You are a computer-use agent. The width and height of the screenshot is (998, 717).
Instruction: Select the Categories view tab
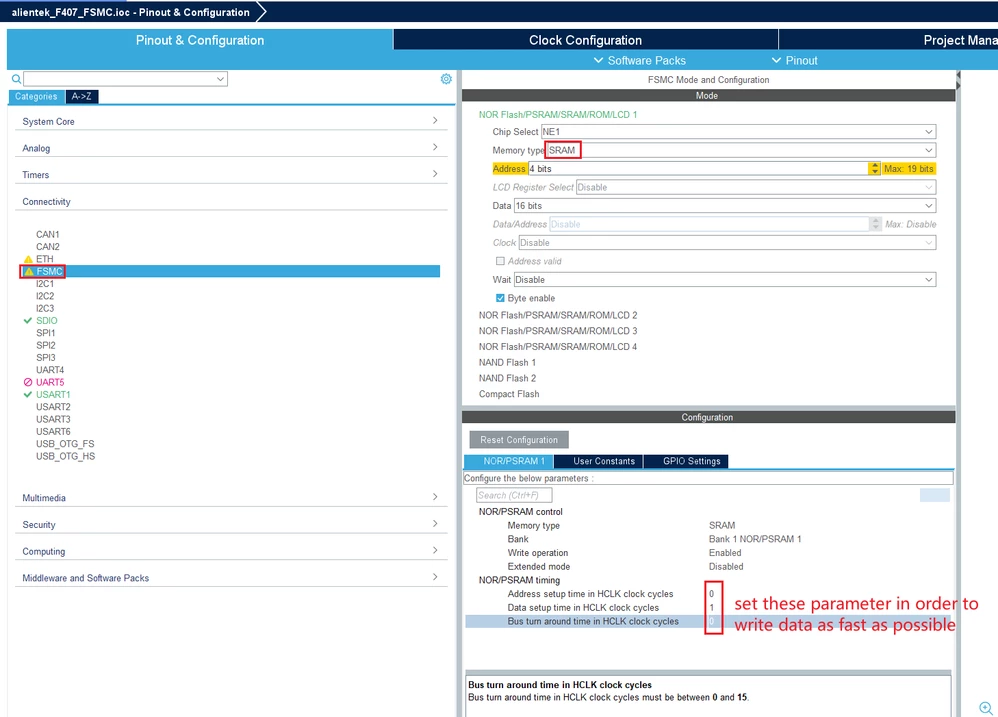(36, 96)
